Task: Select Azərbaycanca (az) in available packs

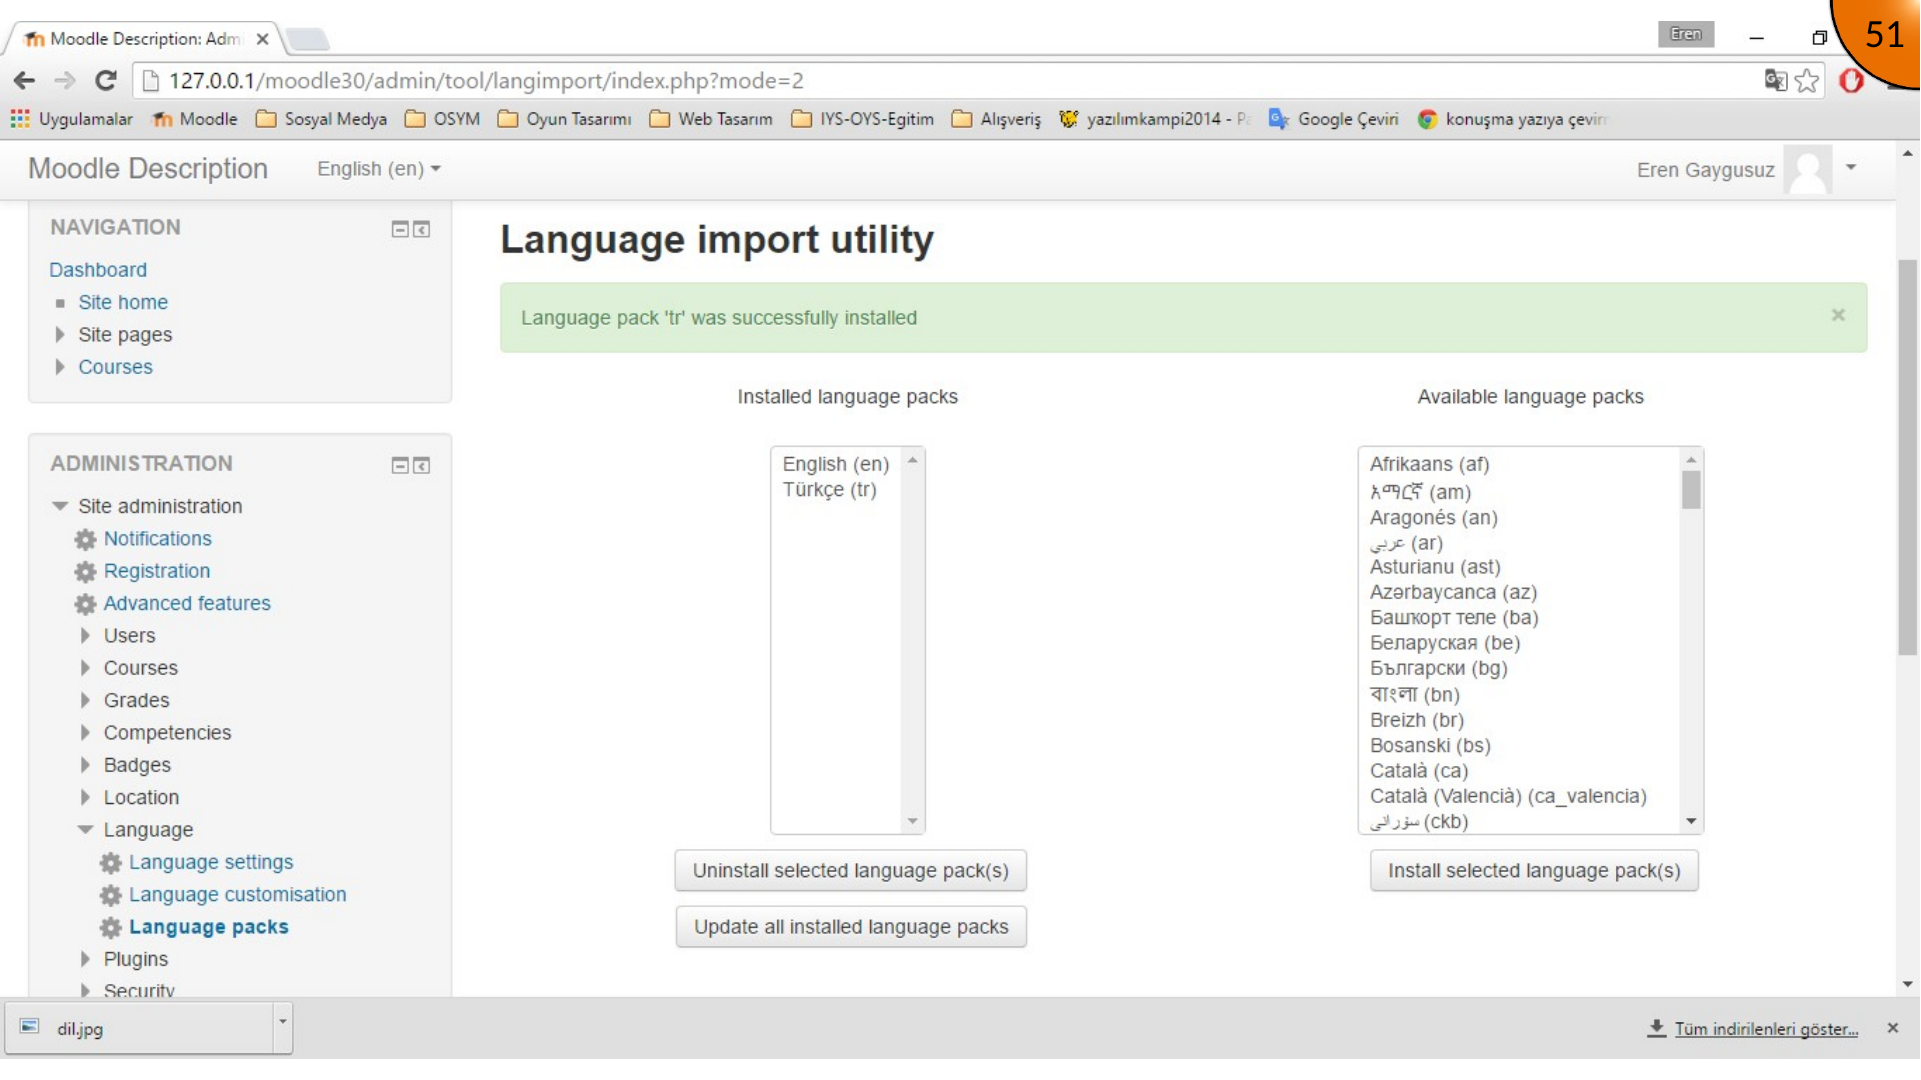Action: (x=1453, y=593)
